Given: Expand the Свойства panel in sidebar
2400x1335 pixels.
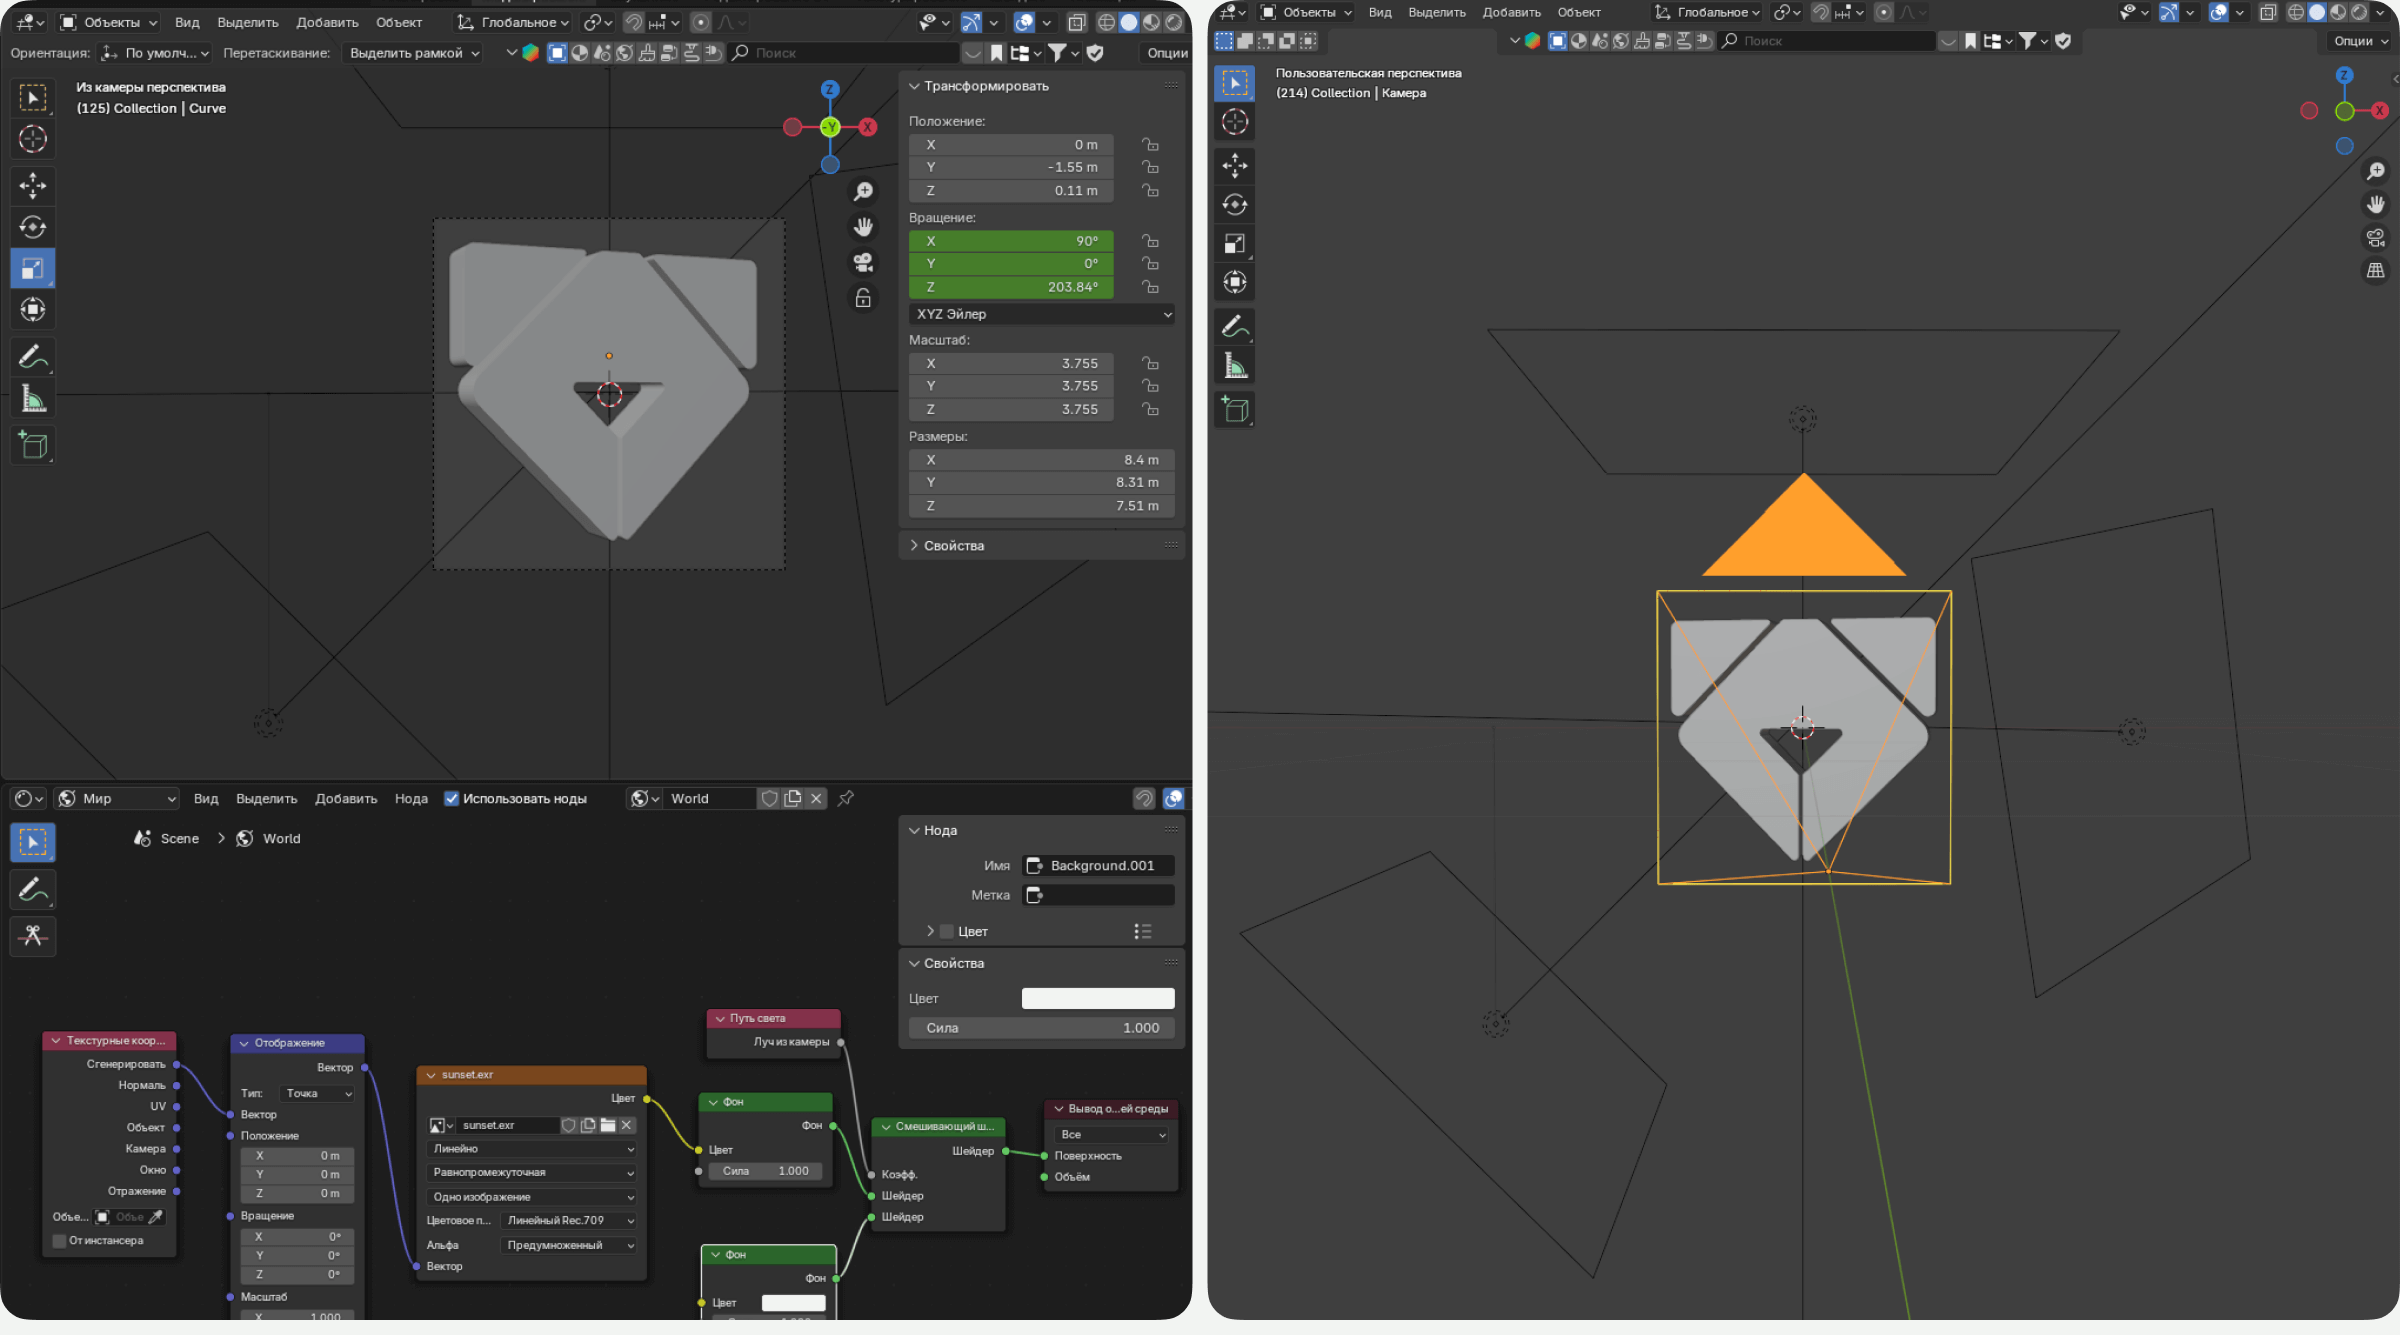Looking at the screenshot, I should (953, 546).
